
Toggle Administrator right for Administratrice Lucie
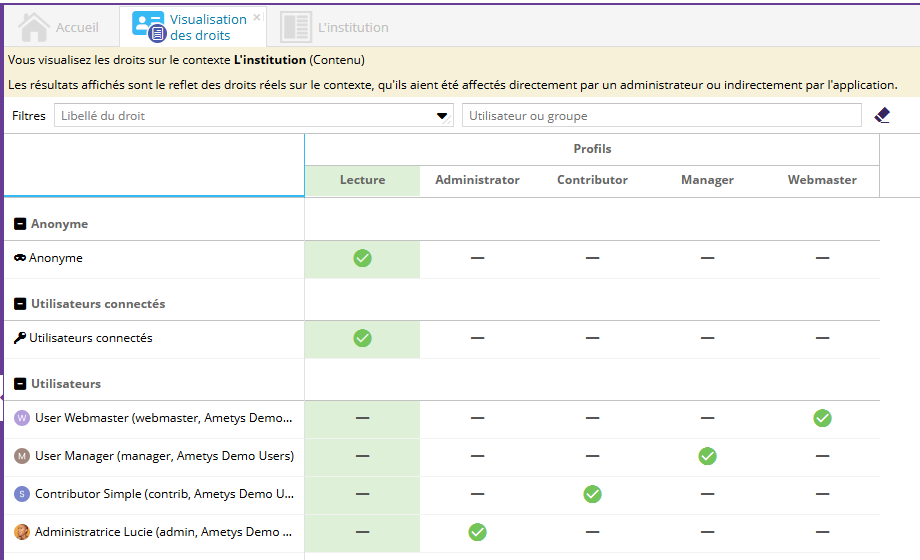click(x=477, y=532)
